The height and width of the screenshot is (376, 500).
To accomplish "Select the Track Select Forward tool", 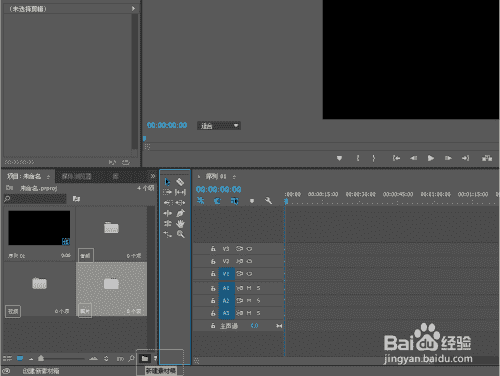I will (167, 192).
